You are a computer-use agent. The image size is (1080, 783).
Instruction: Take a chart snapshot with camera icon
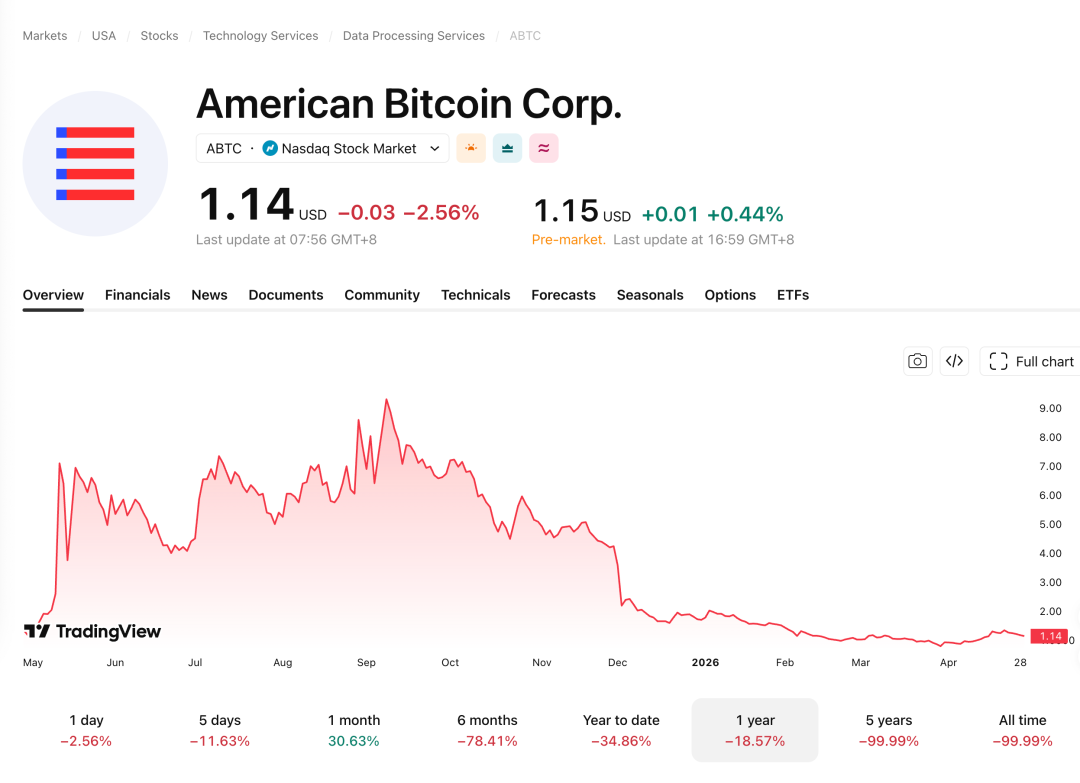tap(917, 361)
